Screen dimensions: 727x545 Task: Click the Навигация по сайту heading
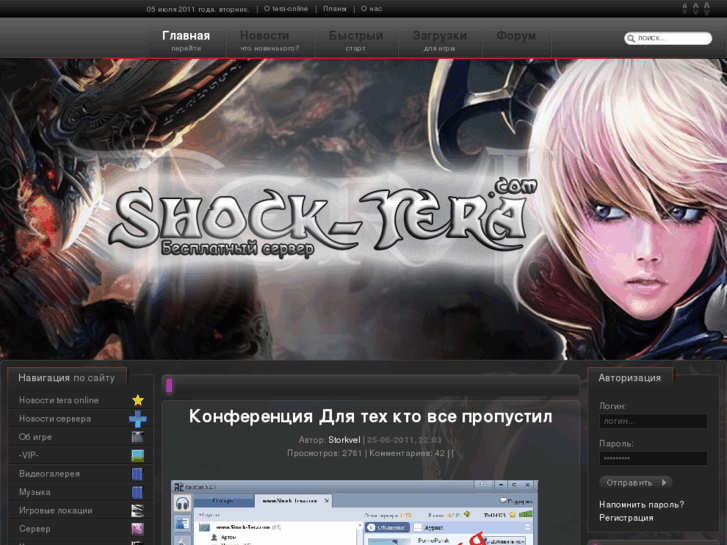point(66,378)
